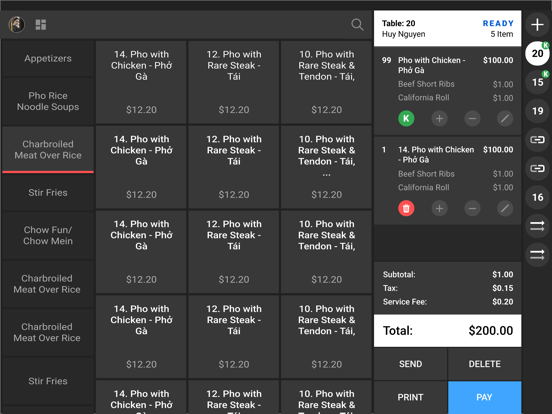Open Appetizers category
This screenshot has height=414, width=552.
pos(48,58)
